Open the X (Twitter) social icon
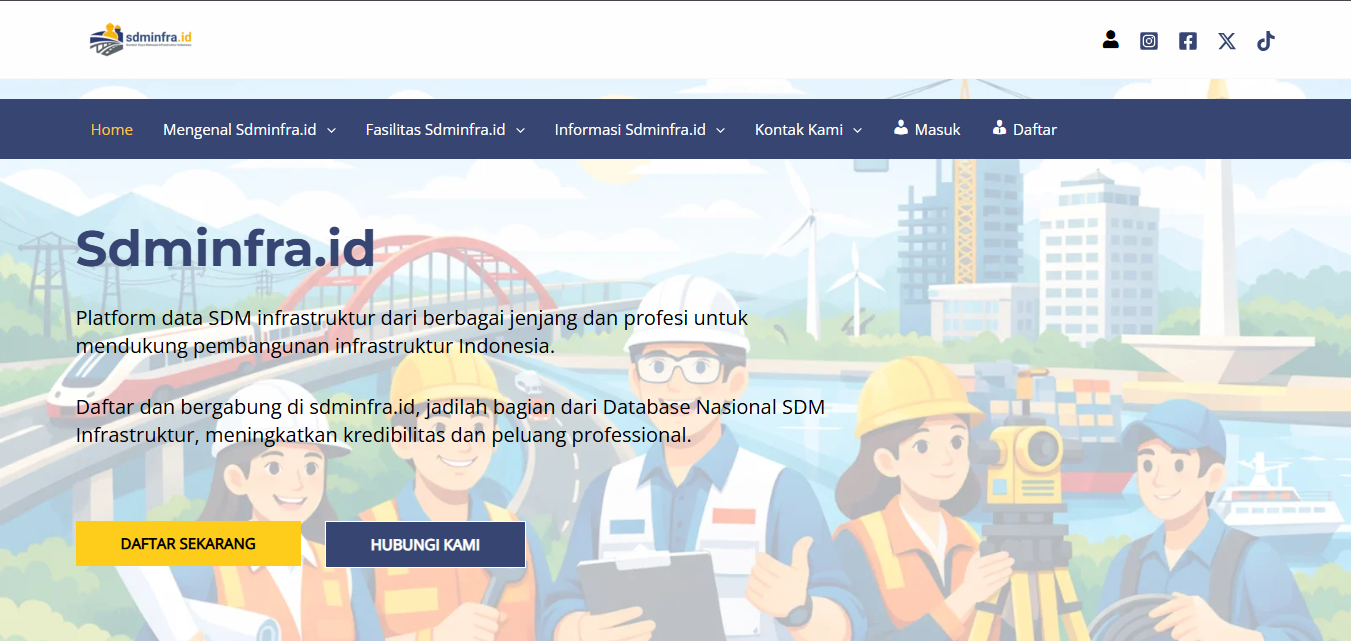 point(1226,41)
